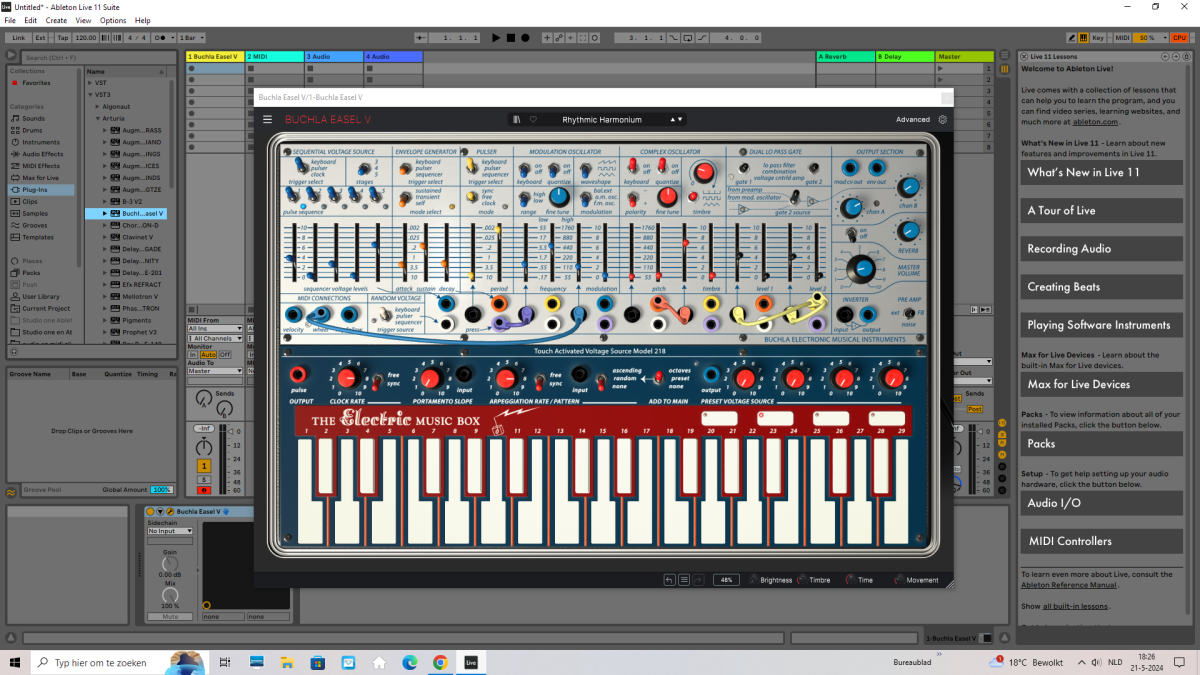1200x675 pixels.
Task: Click the Timbre macro knob
Action: point(802,579)
